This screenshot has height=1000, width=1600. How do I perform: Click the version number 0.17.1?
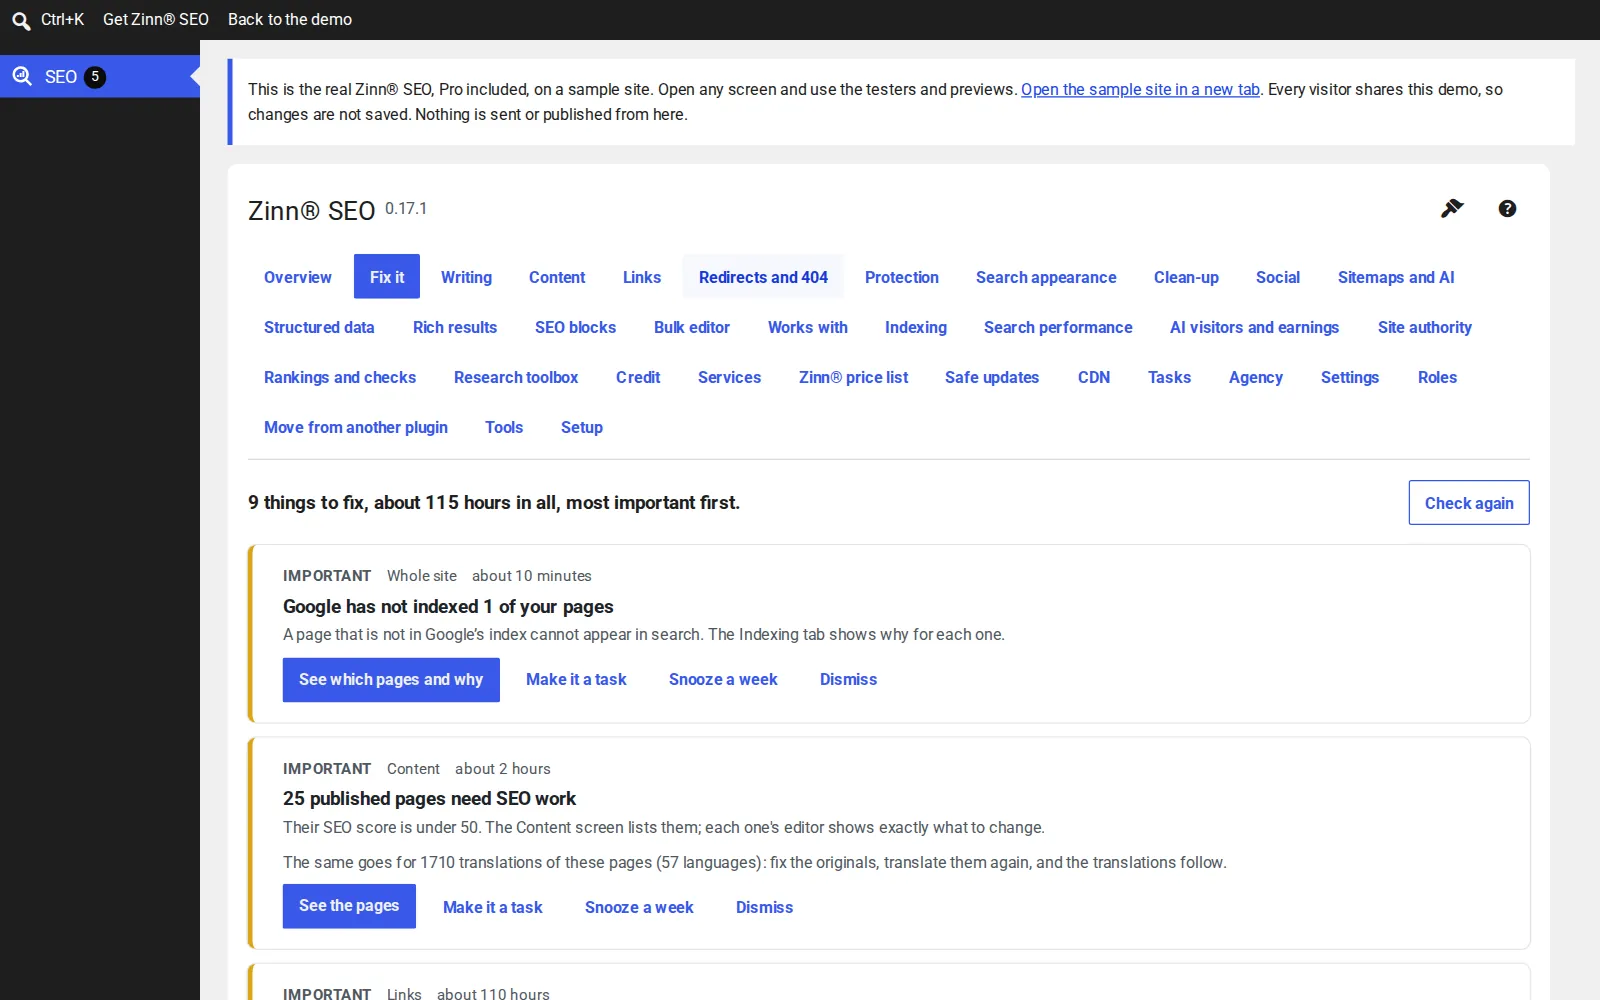coord(406,208)
